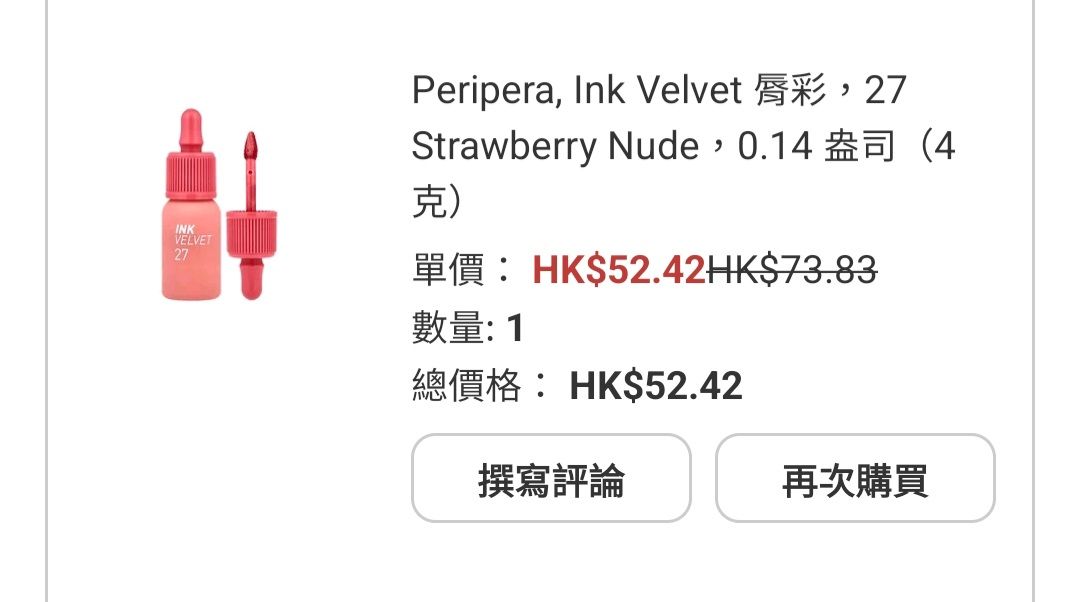This screenshot has height=602, width=1080.
Task: Select the red HK$52.42 unit price
Action: [x=619, y=270]
